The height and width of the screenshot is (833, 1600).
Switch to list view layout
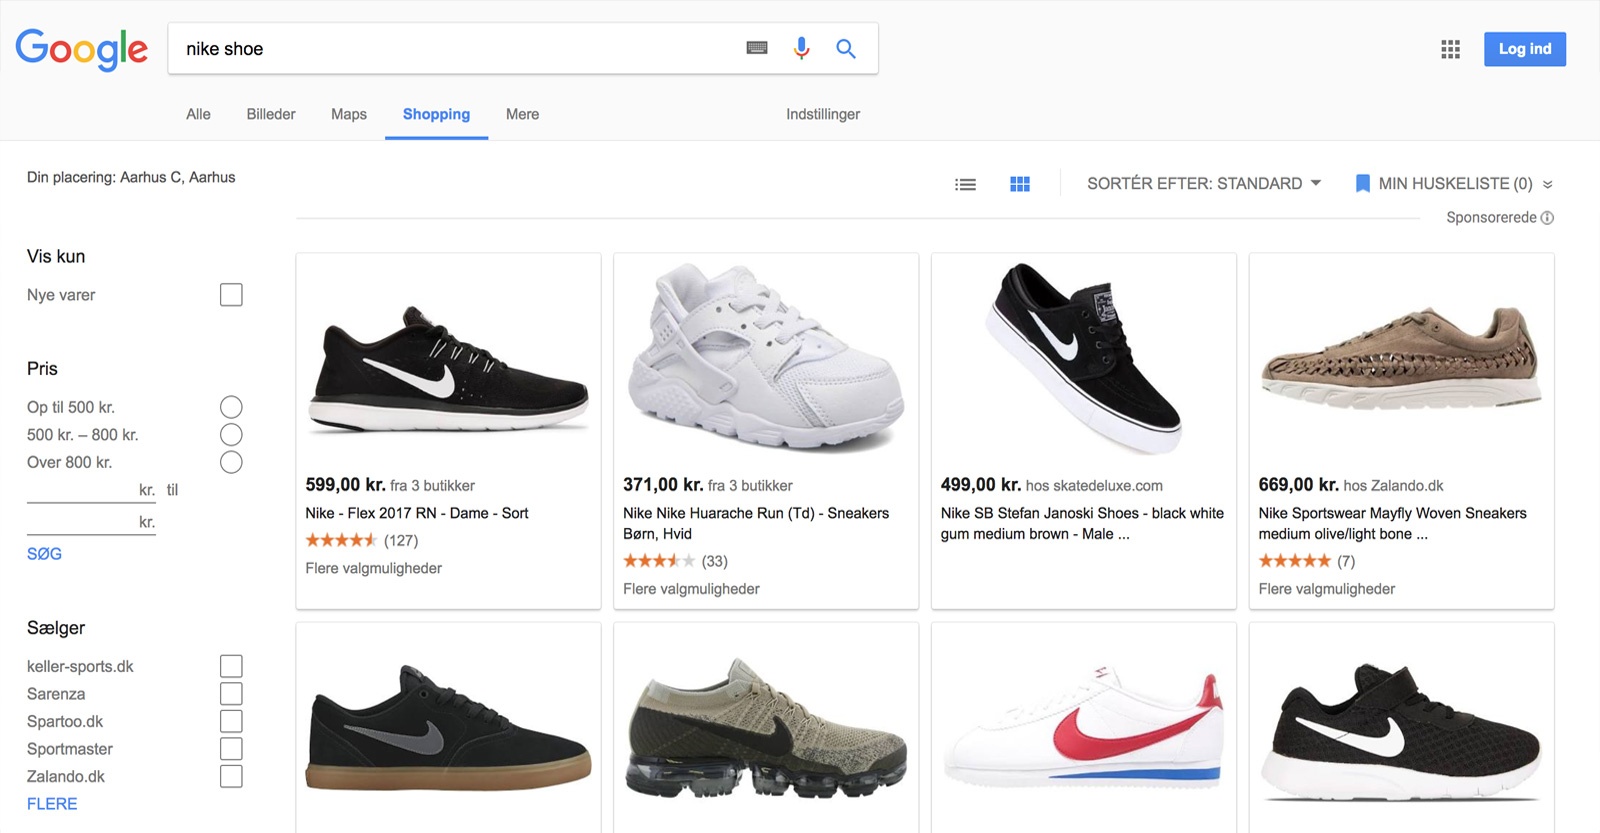point(965,184)
